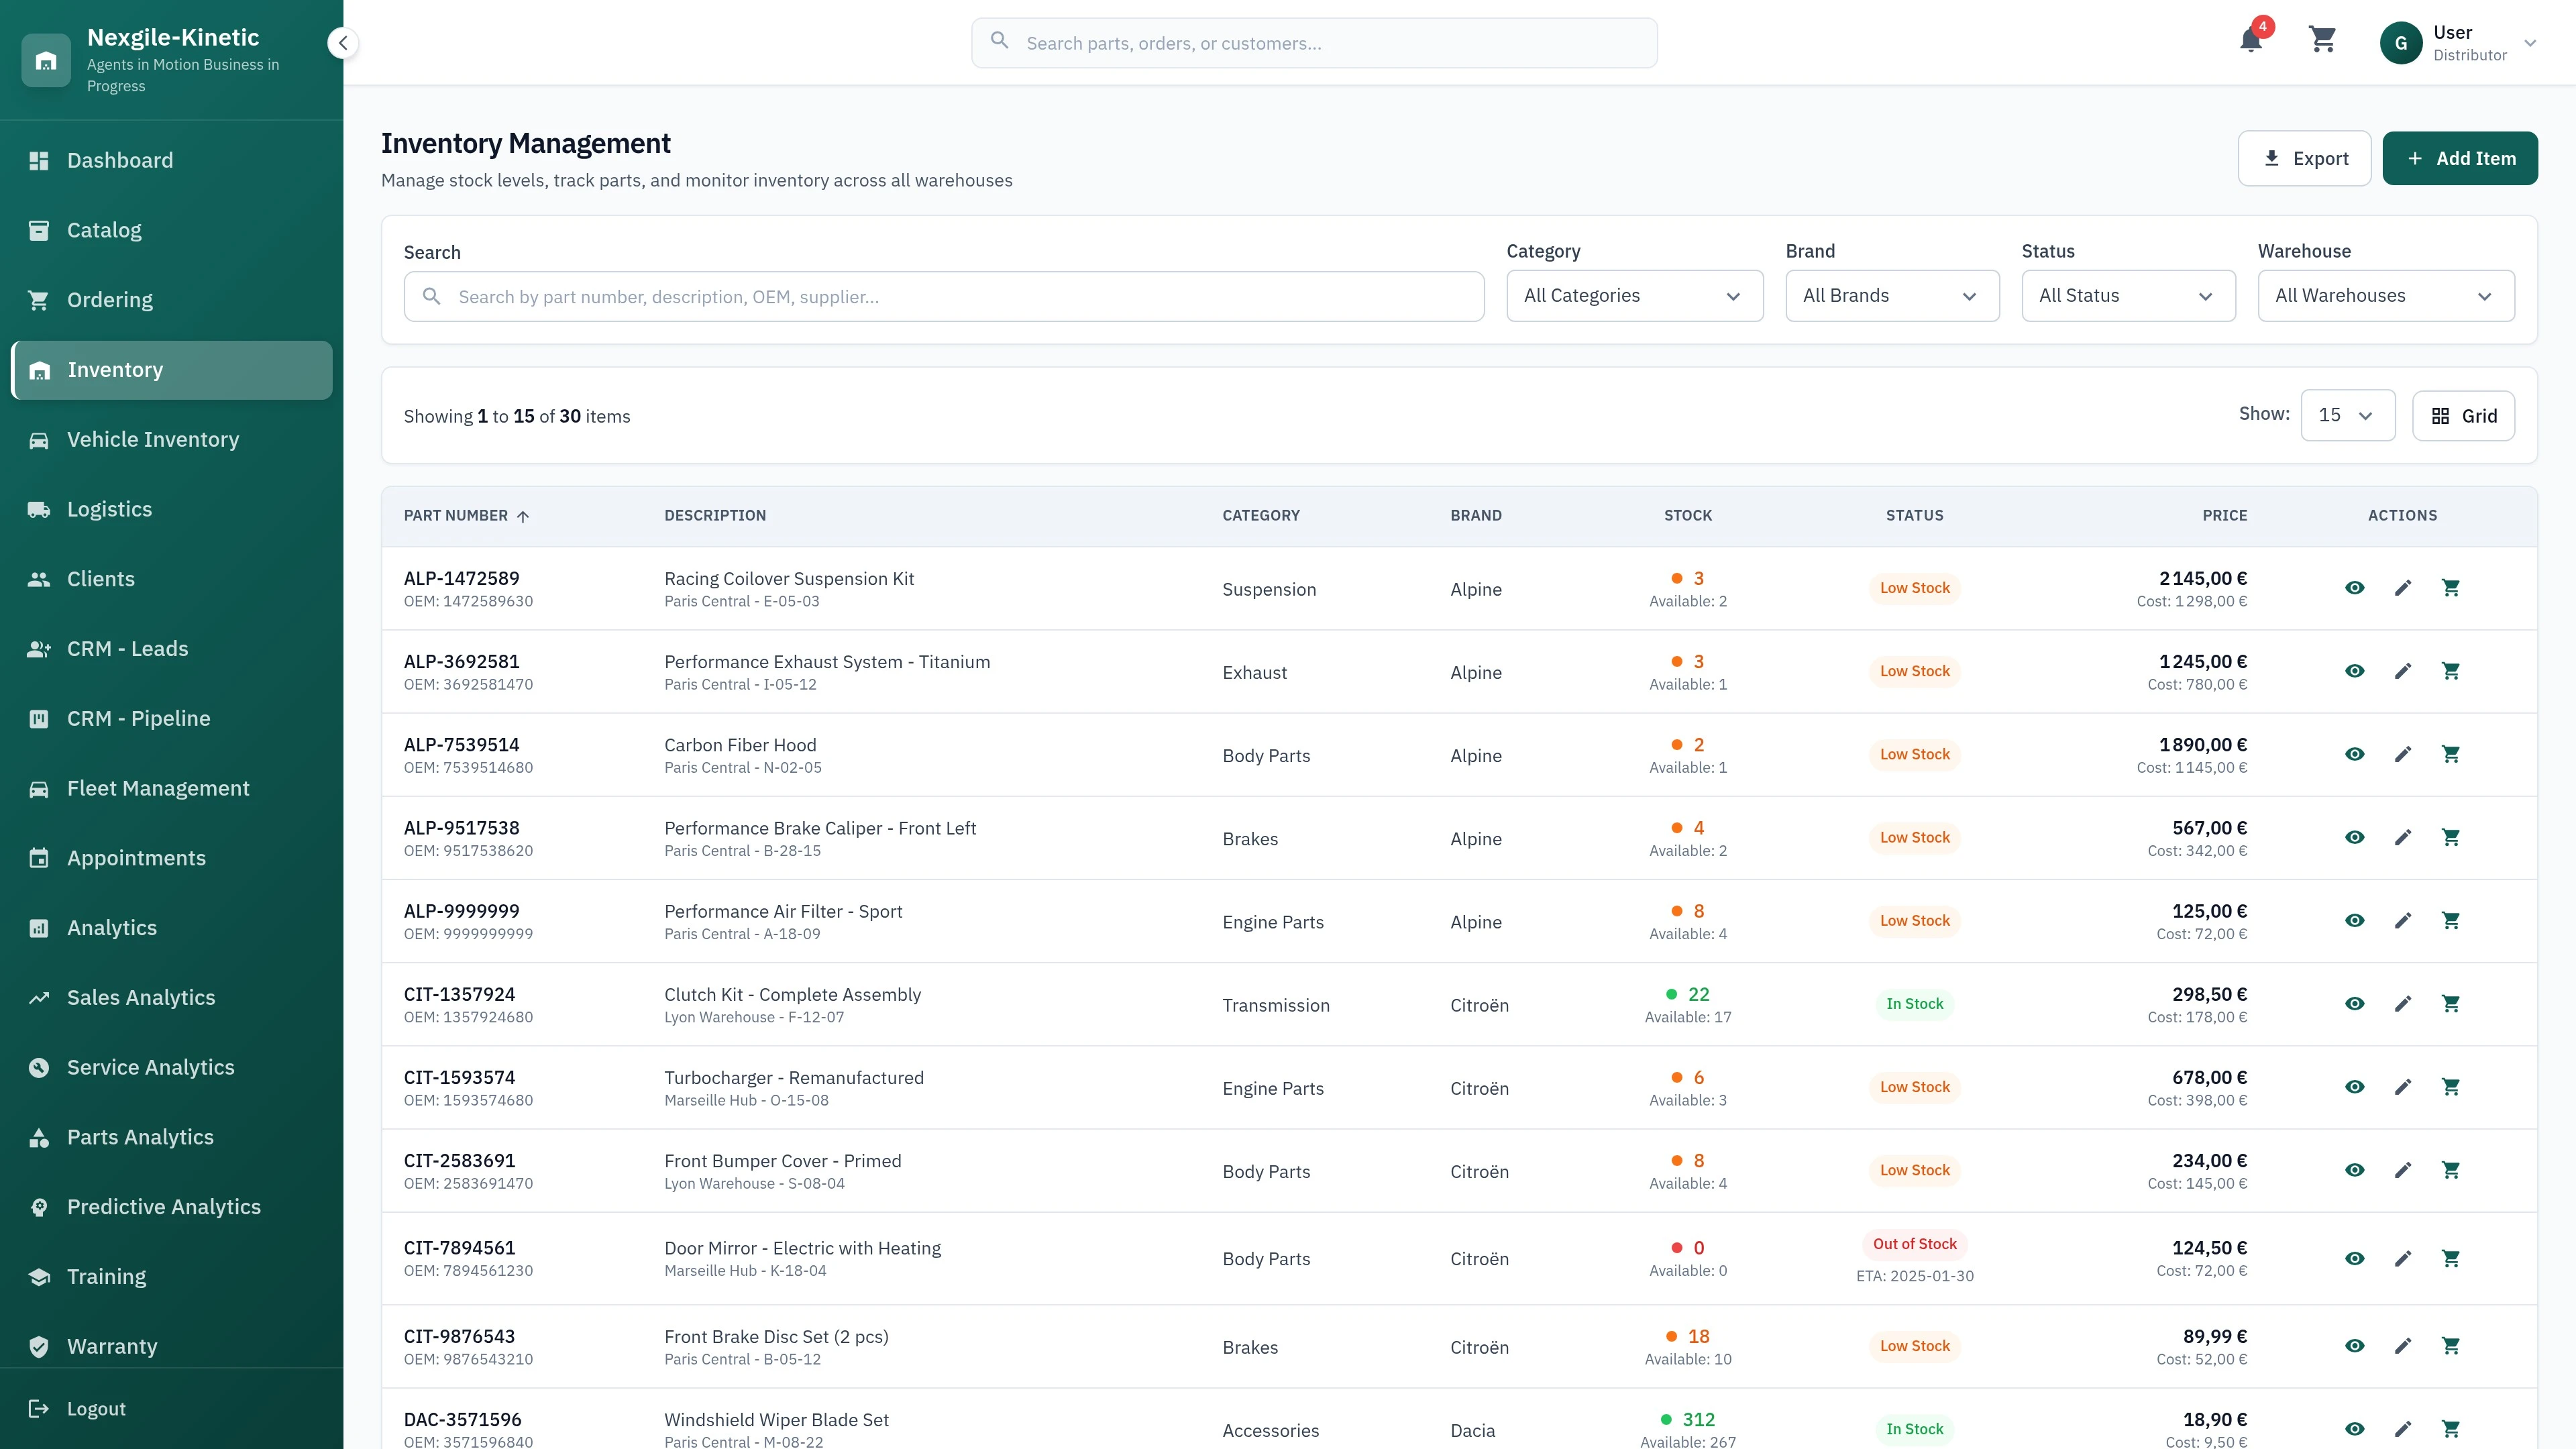Screen dimensions: 2576x1449
Task: Click the Add Item button
Action: 2461,158
